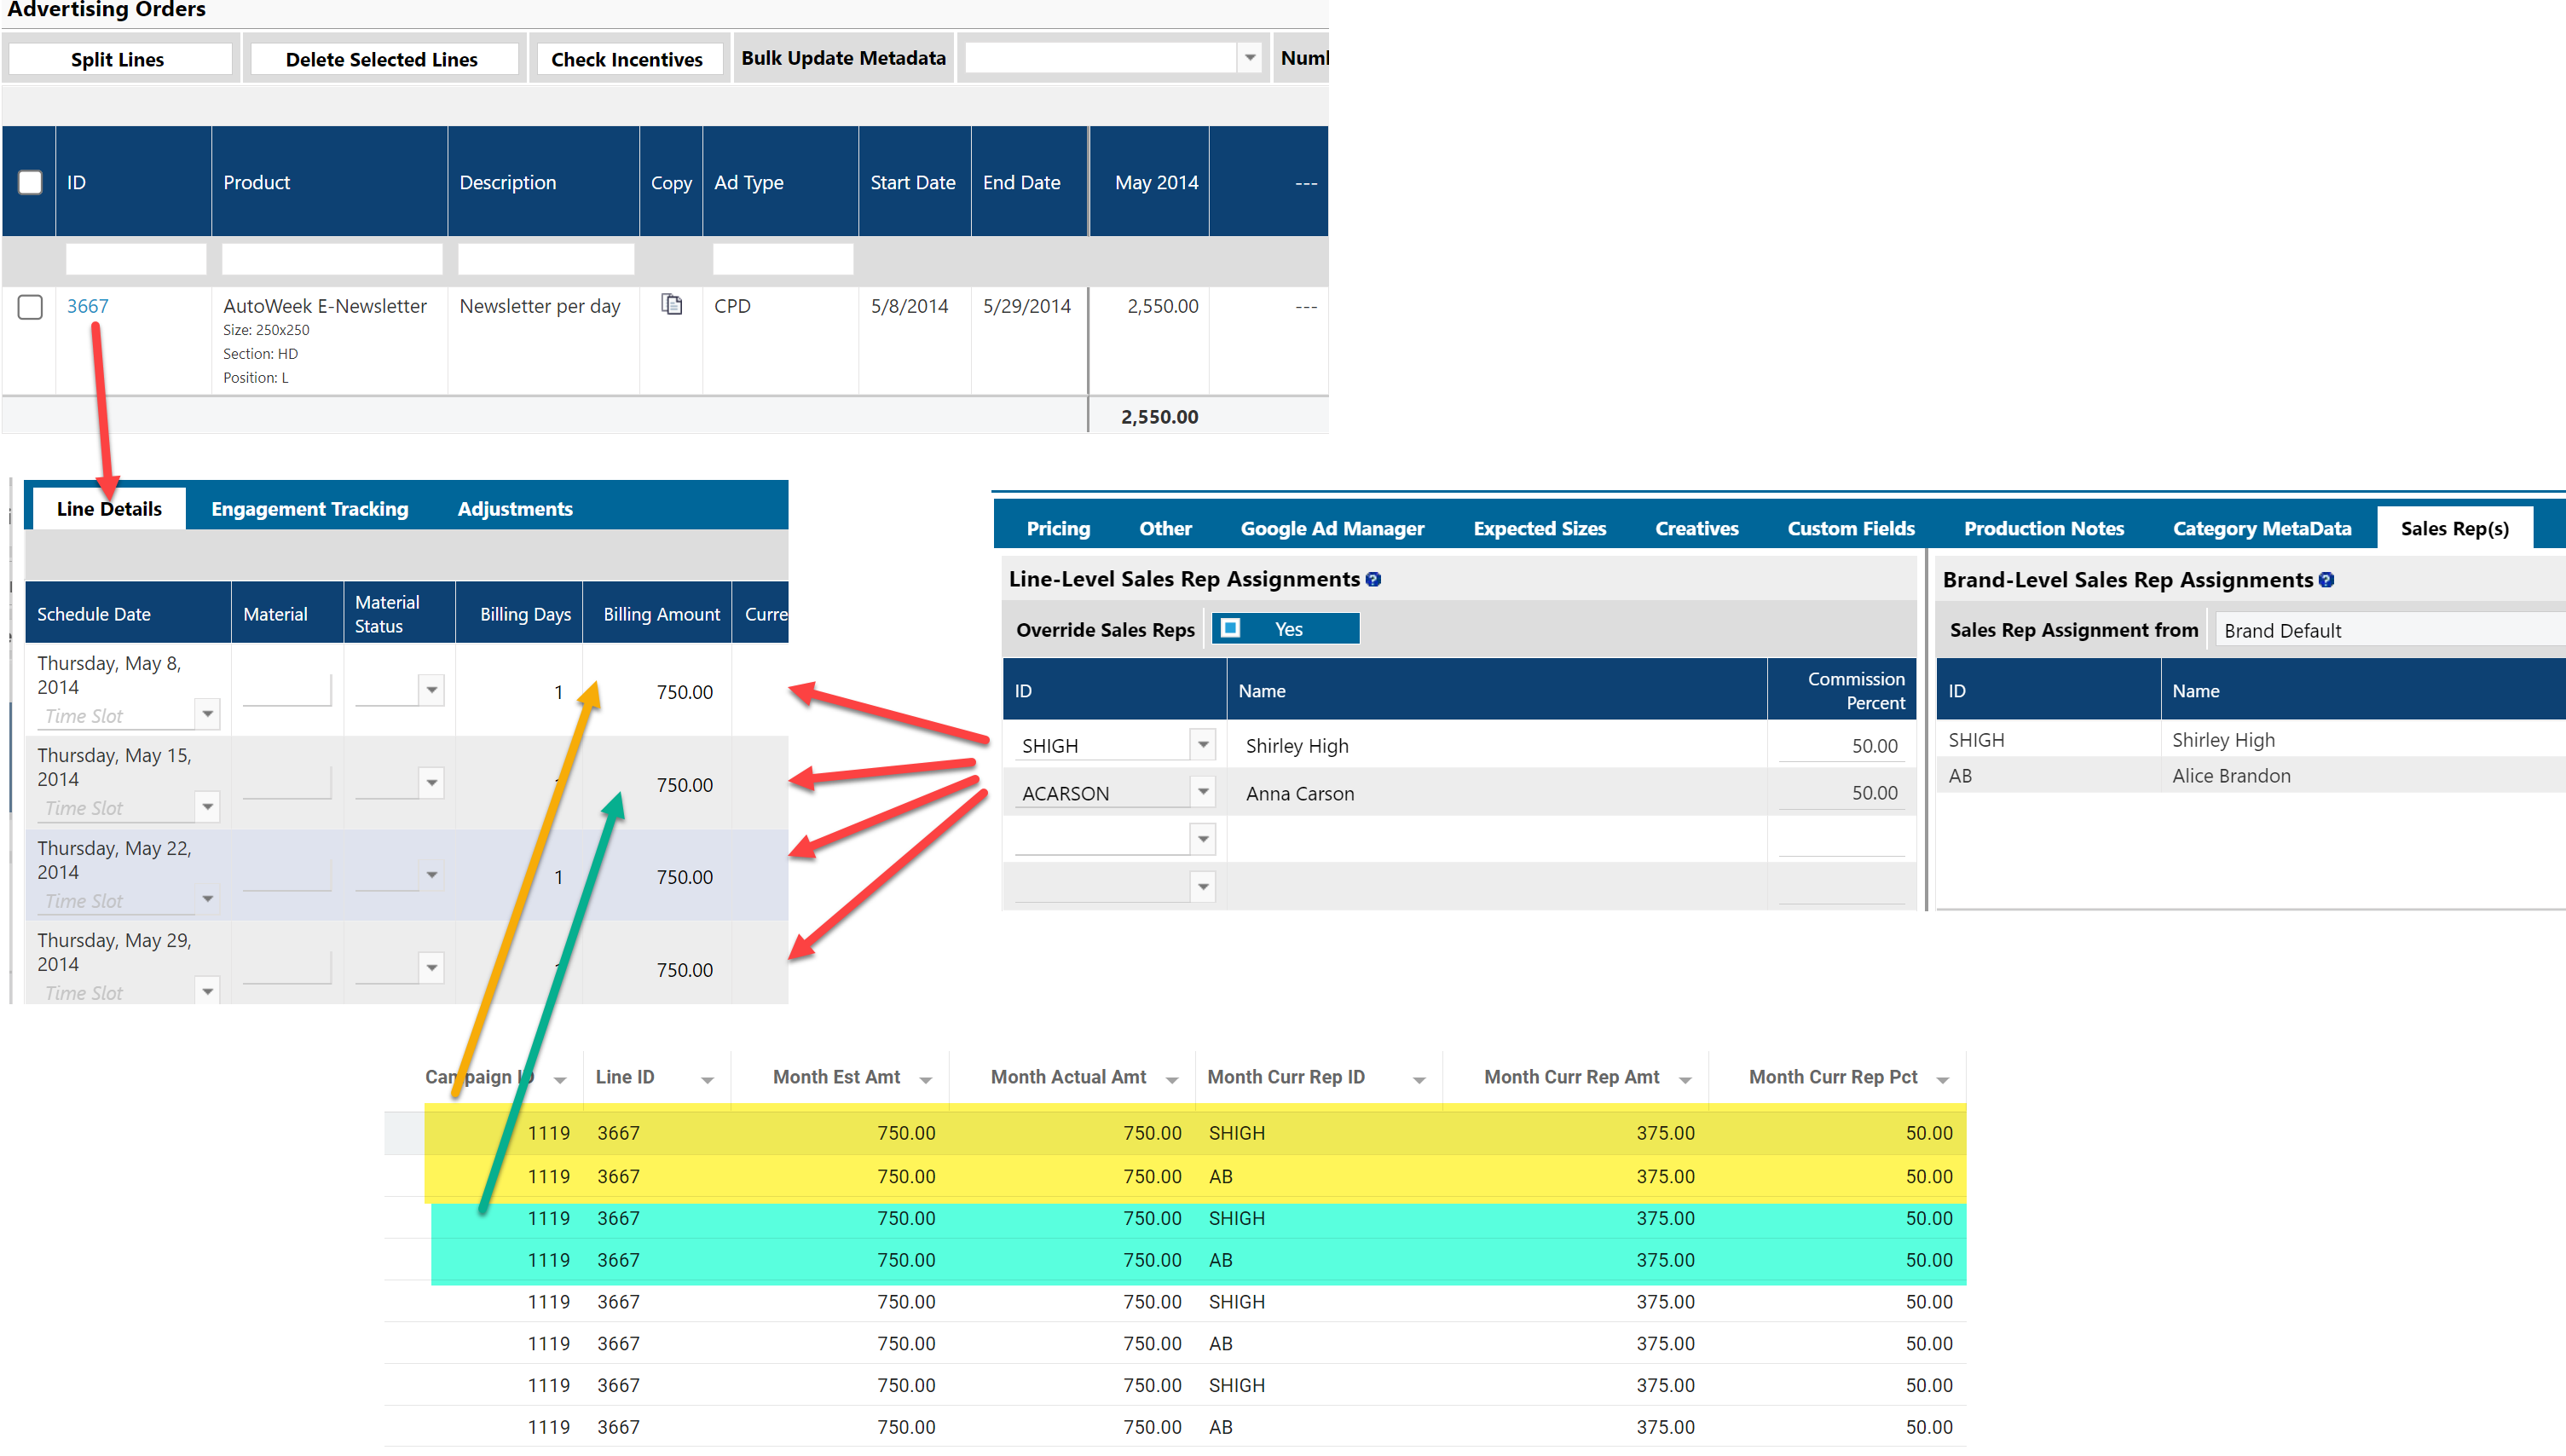Select the Alice Brandon brand-level row
The image size is (2566, 1456).
(2251, 775)
